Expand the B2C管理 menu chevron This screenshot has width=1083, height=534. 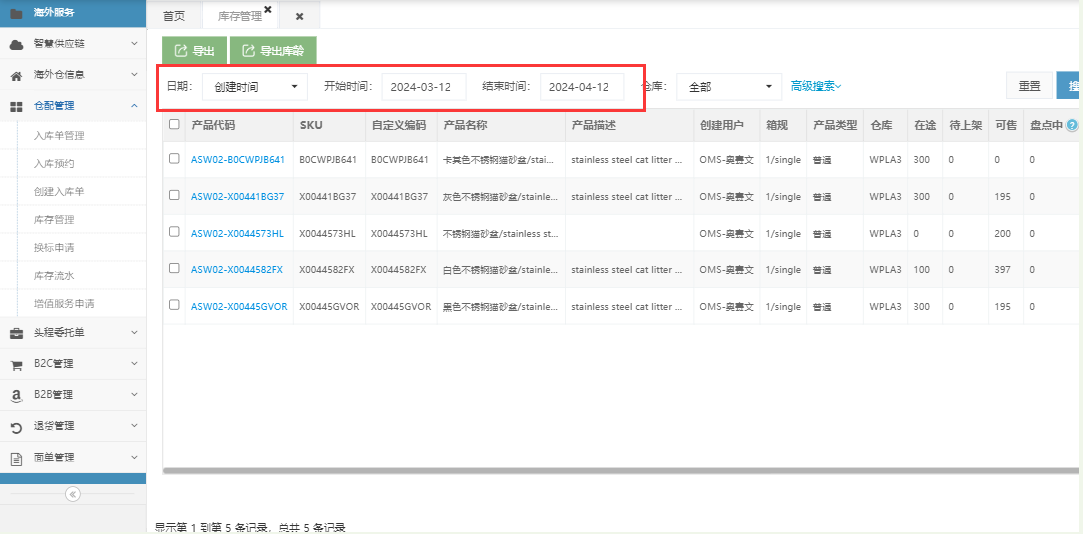pos(134,364)
